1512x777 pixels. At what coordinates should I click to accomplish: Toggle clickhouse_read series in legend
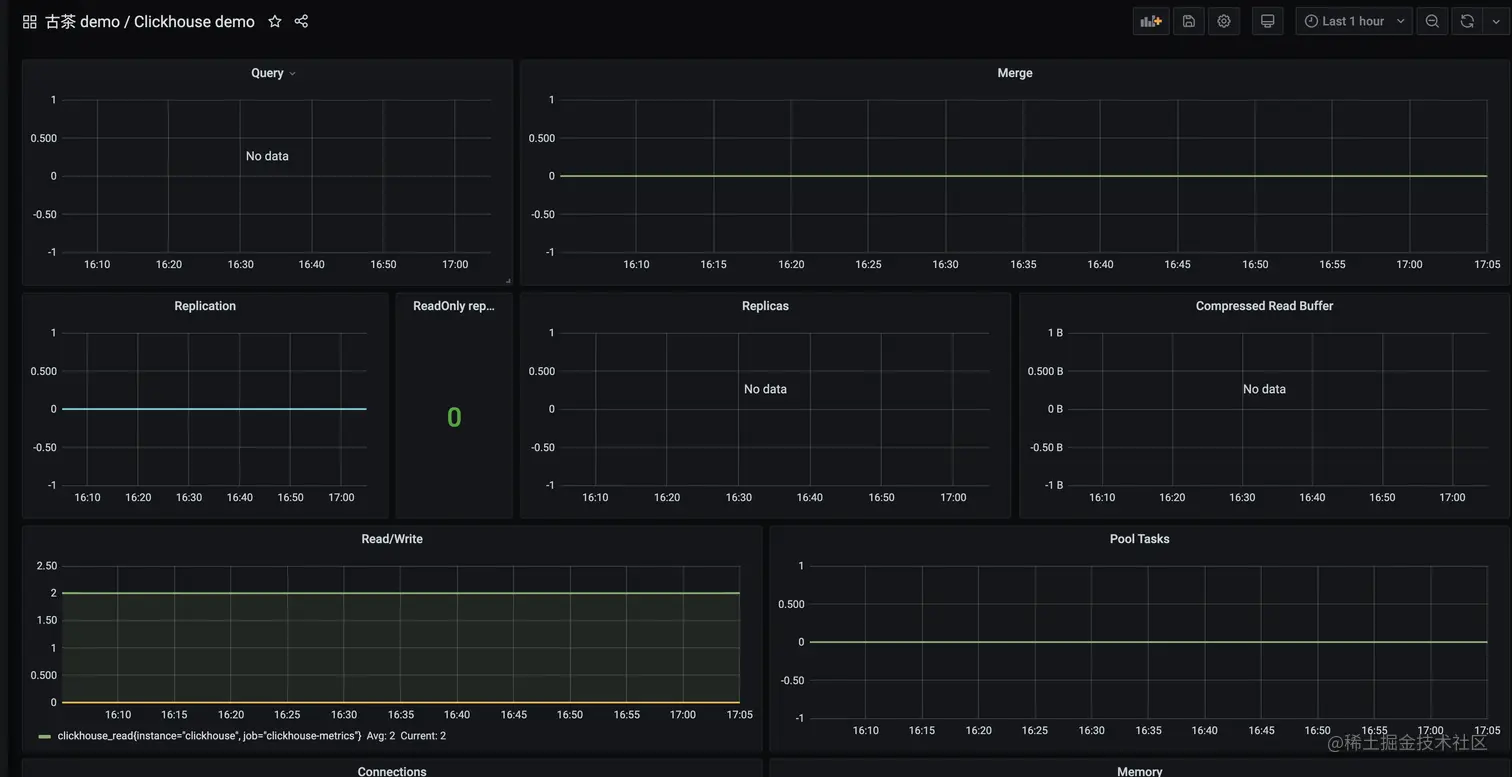coord(209,736)
